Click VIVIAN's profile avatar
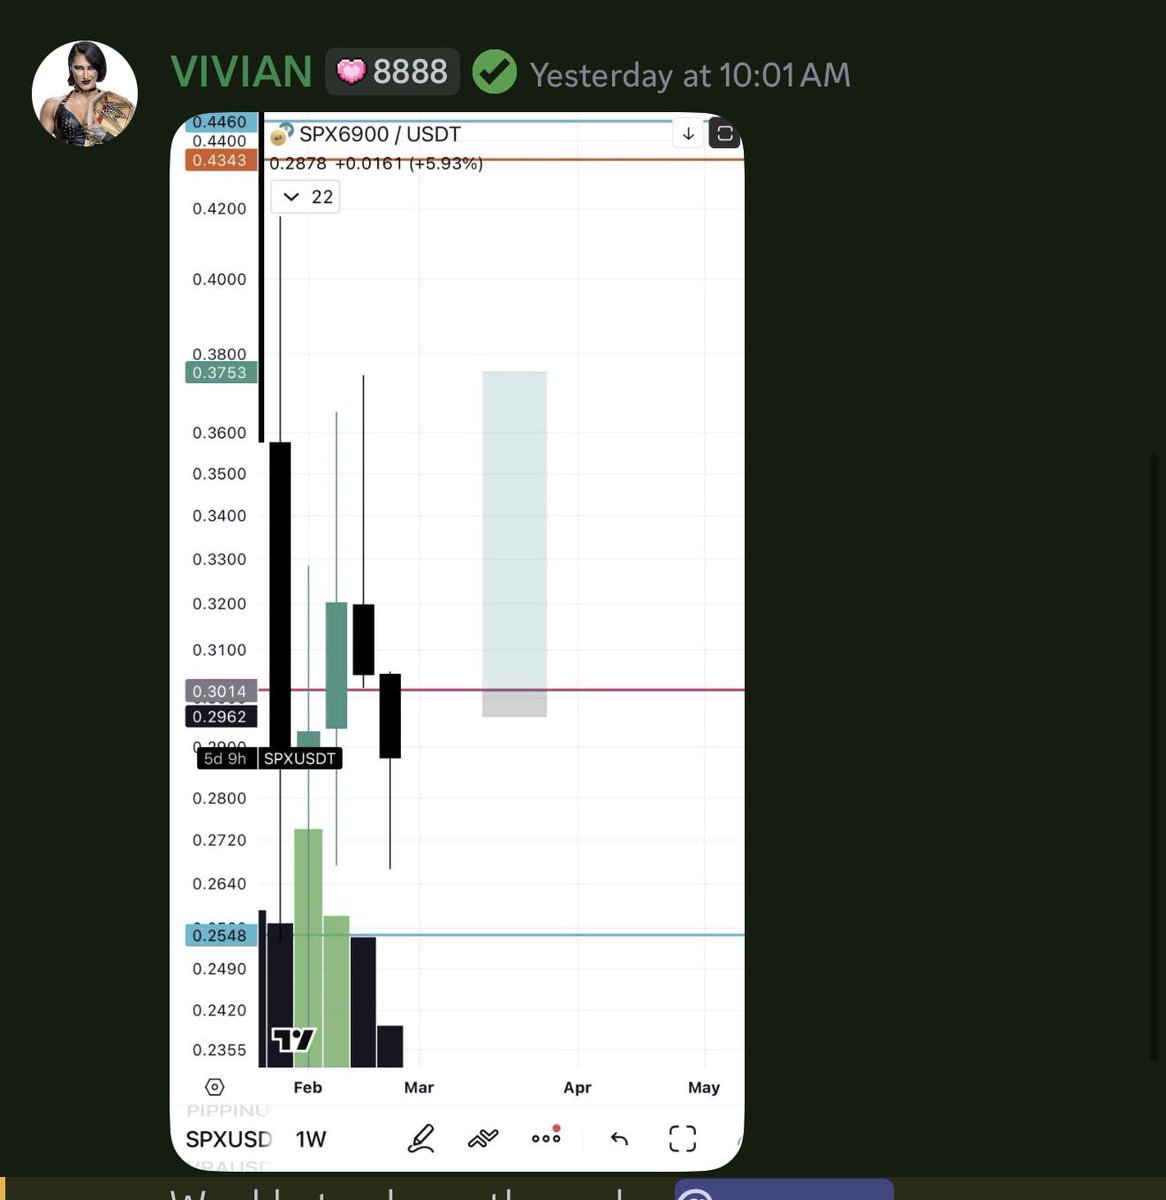Screen dimensions: 1166x1200 84,94
